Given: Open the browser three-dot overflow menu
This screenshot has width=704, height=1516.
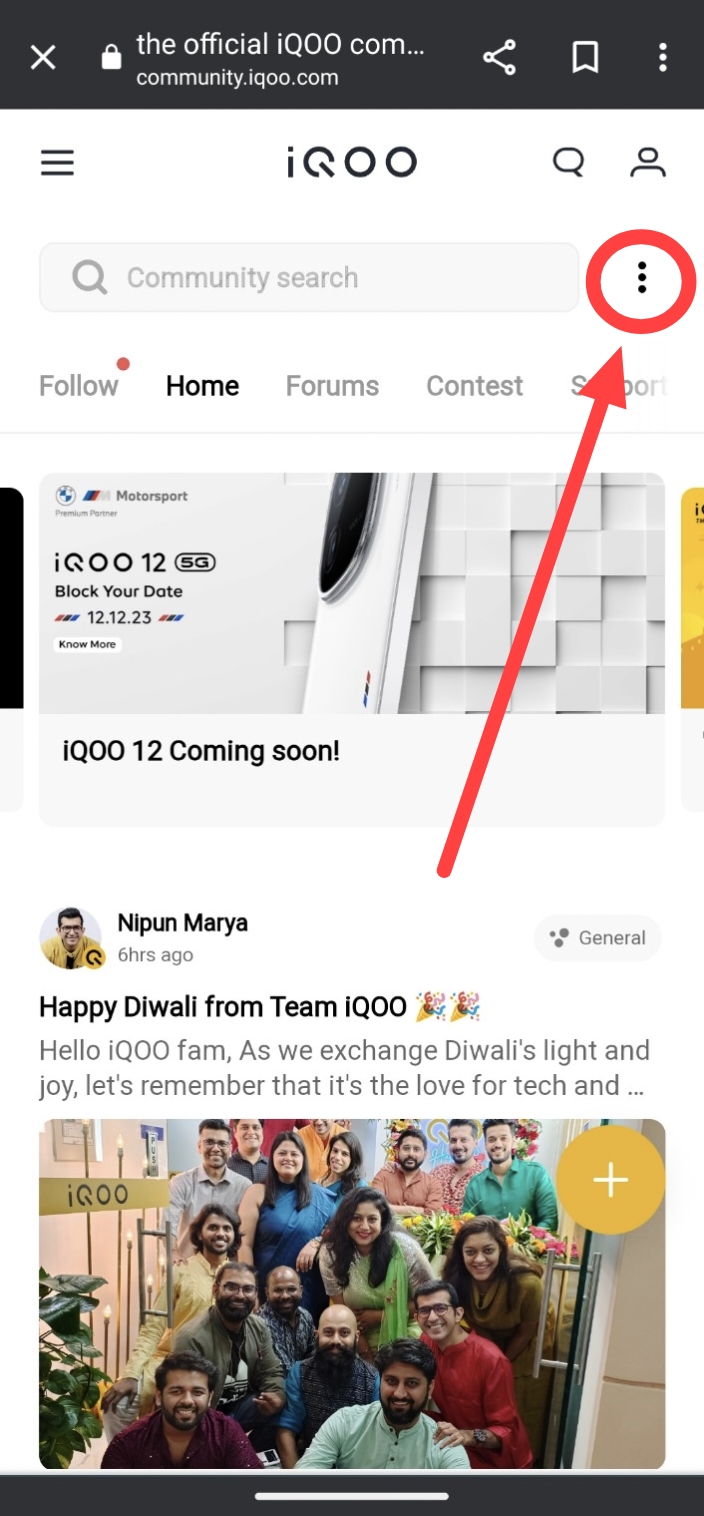Looking at the screenshot, I should (663, 56).
